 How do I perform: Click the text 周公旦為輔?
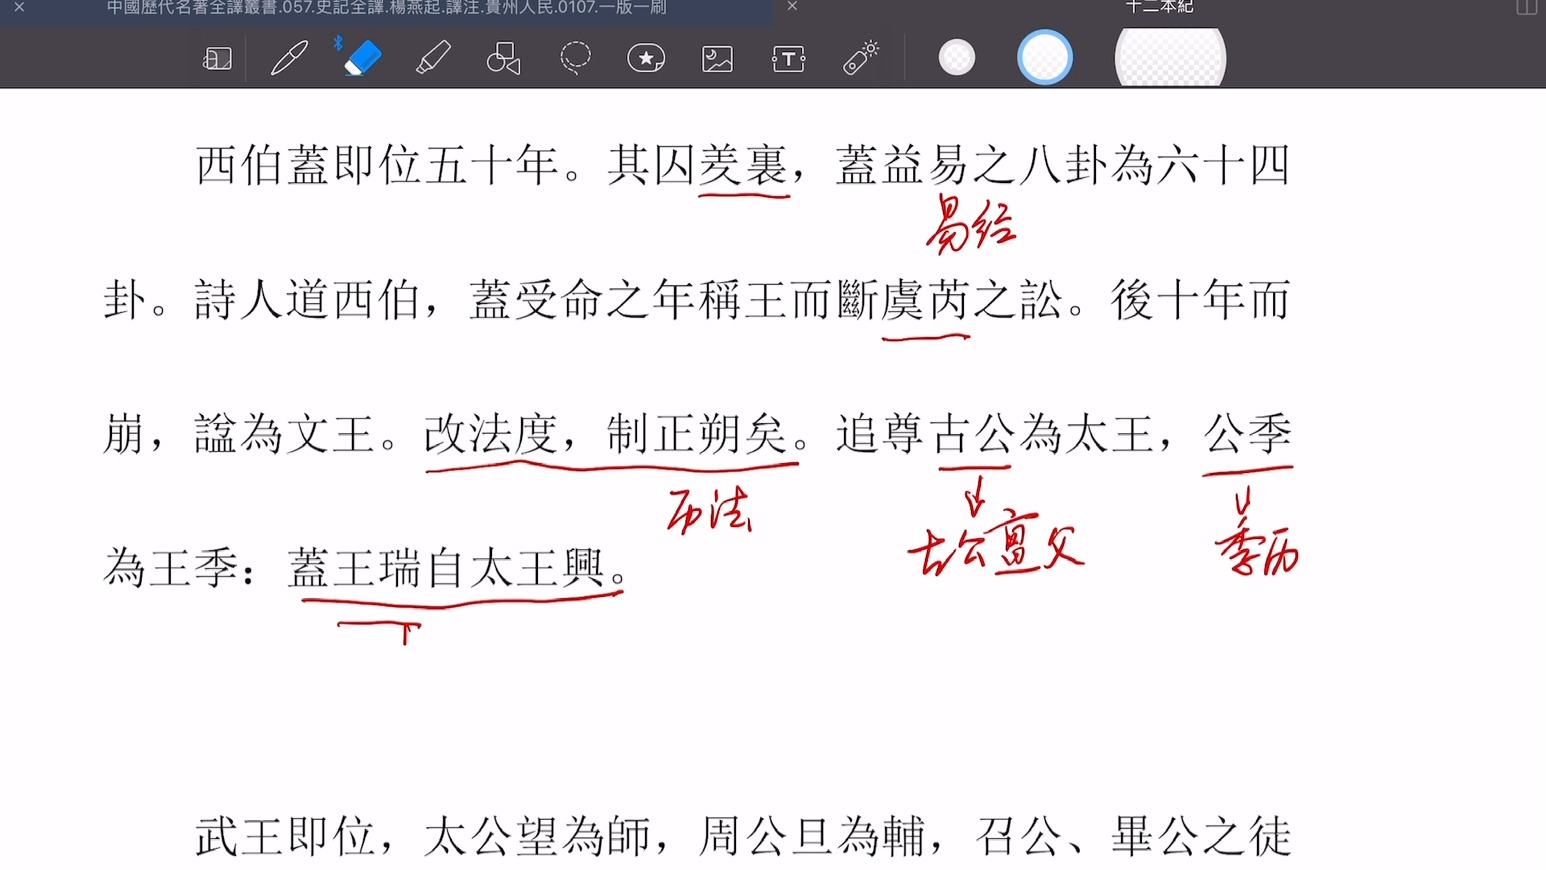811,836
